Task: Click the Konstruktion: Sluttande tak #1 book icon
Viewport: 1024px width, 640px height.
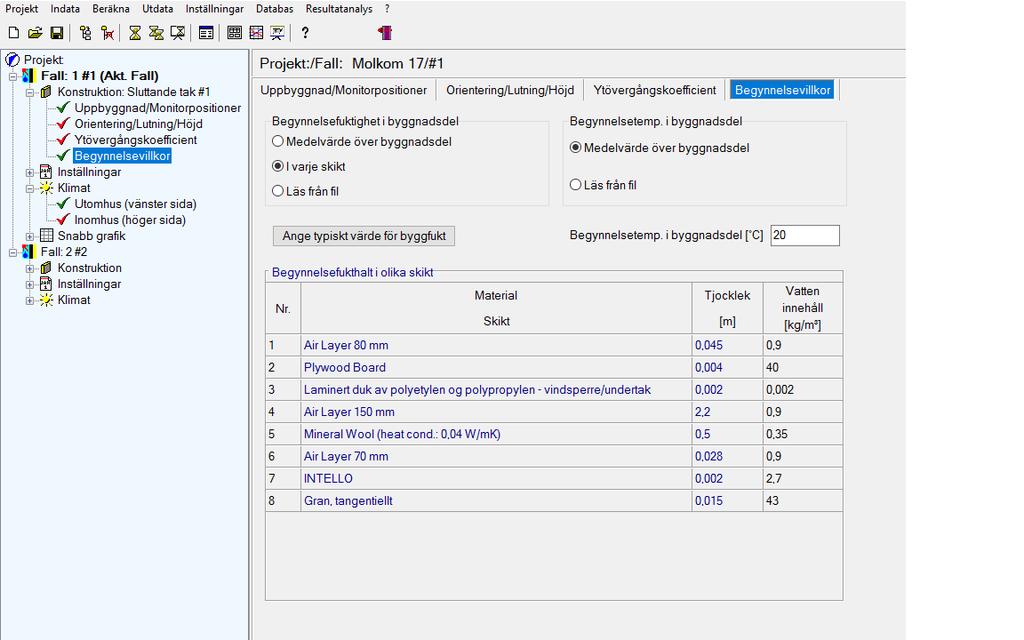Action: click(x=46, y=92)
